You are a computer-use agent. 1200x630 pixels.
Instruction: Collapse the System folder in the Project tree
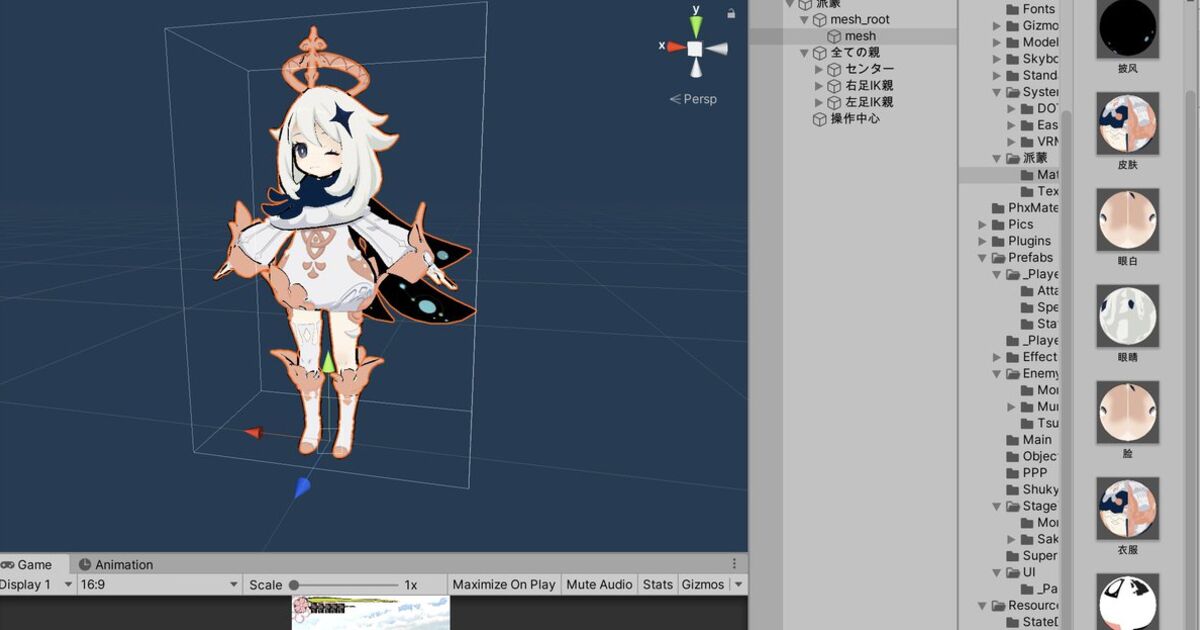pyautogui.click(x=997, y=92)
